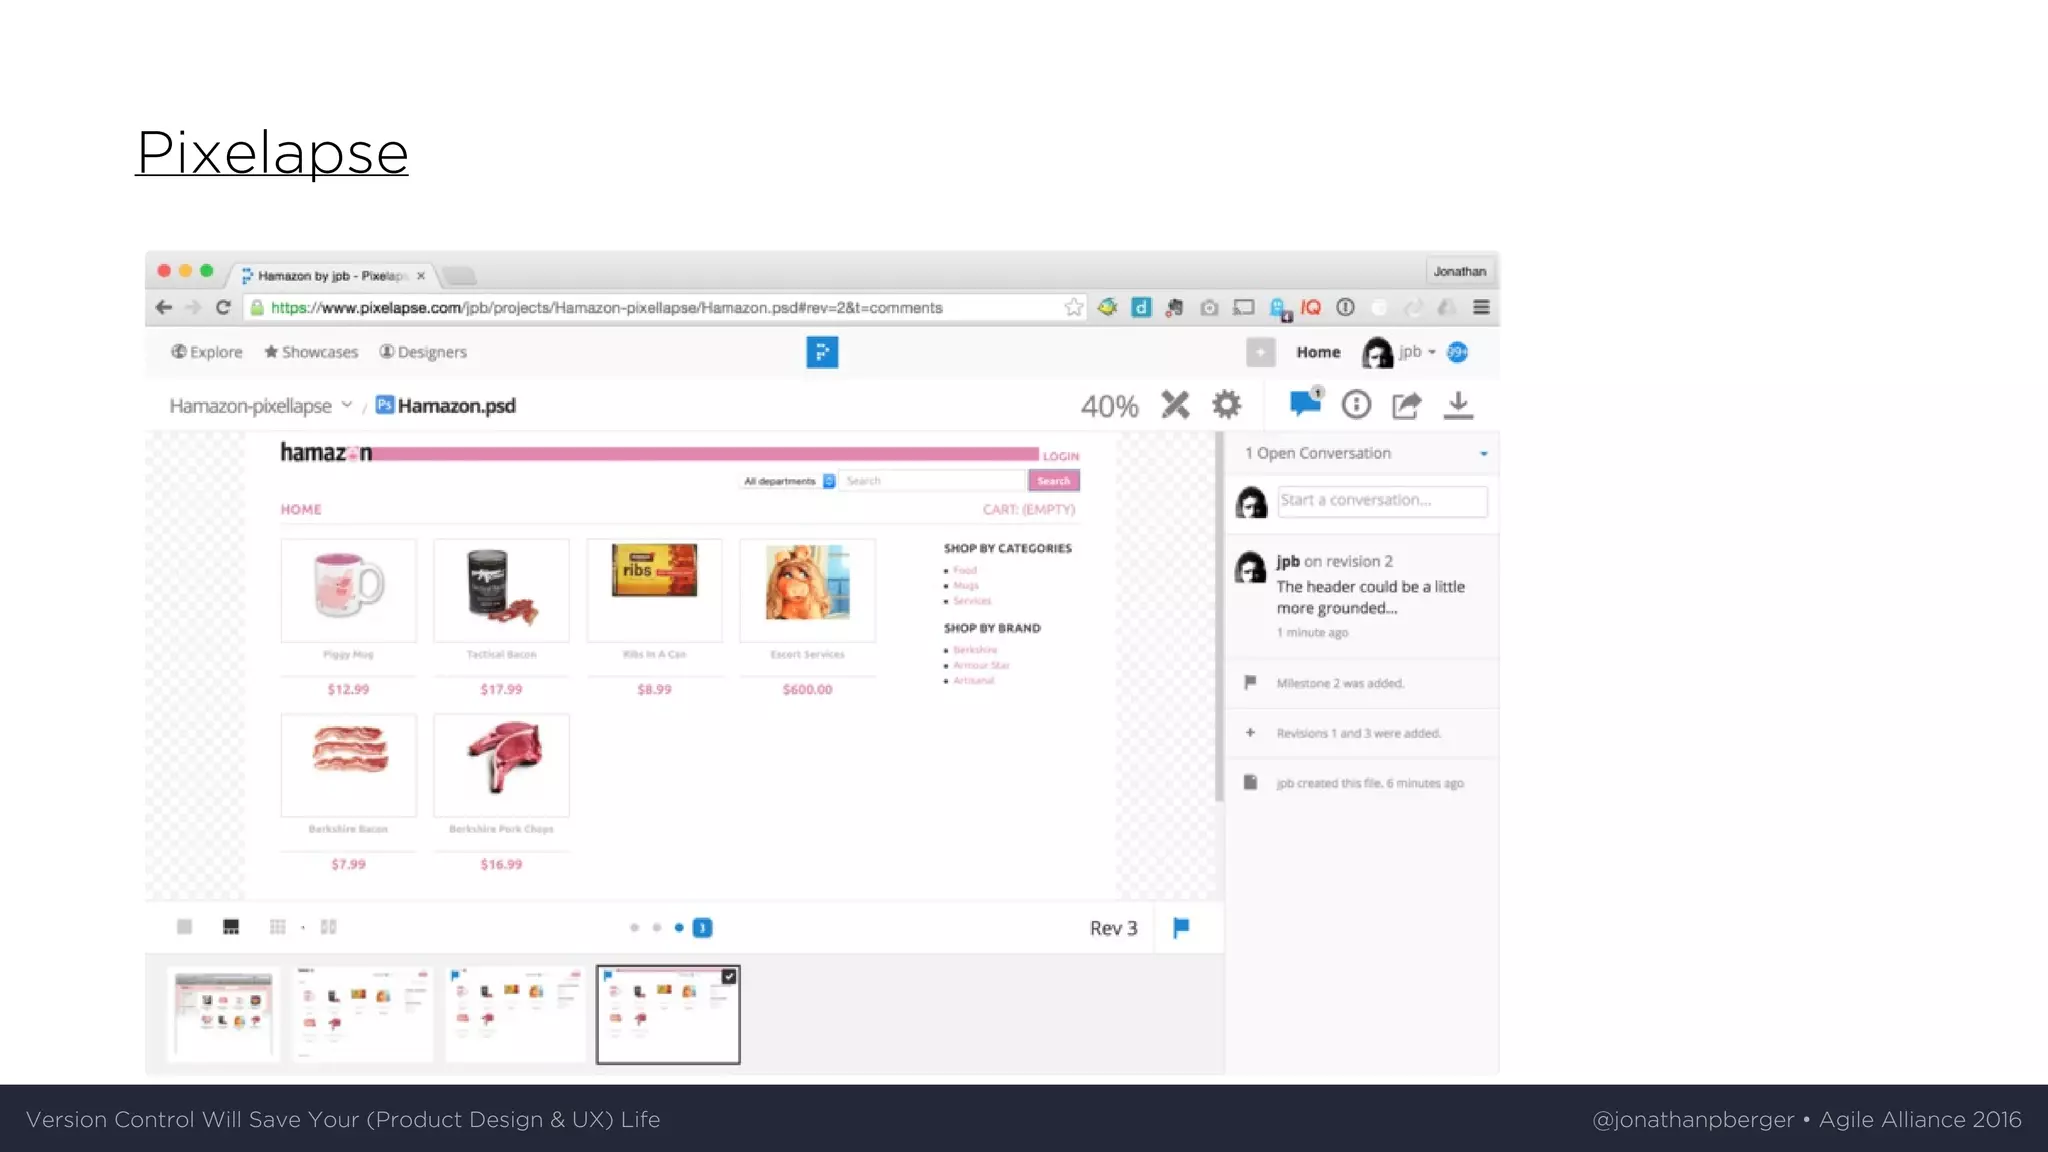Open the settings gear in file toolbar

[1226, 405]
